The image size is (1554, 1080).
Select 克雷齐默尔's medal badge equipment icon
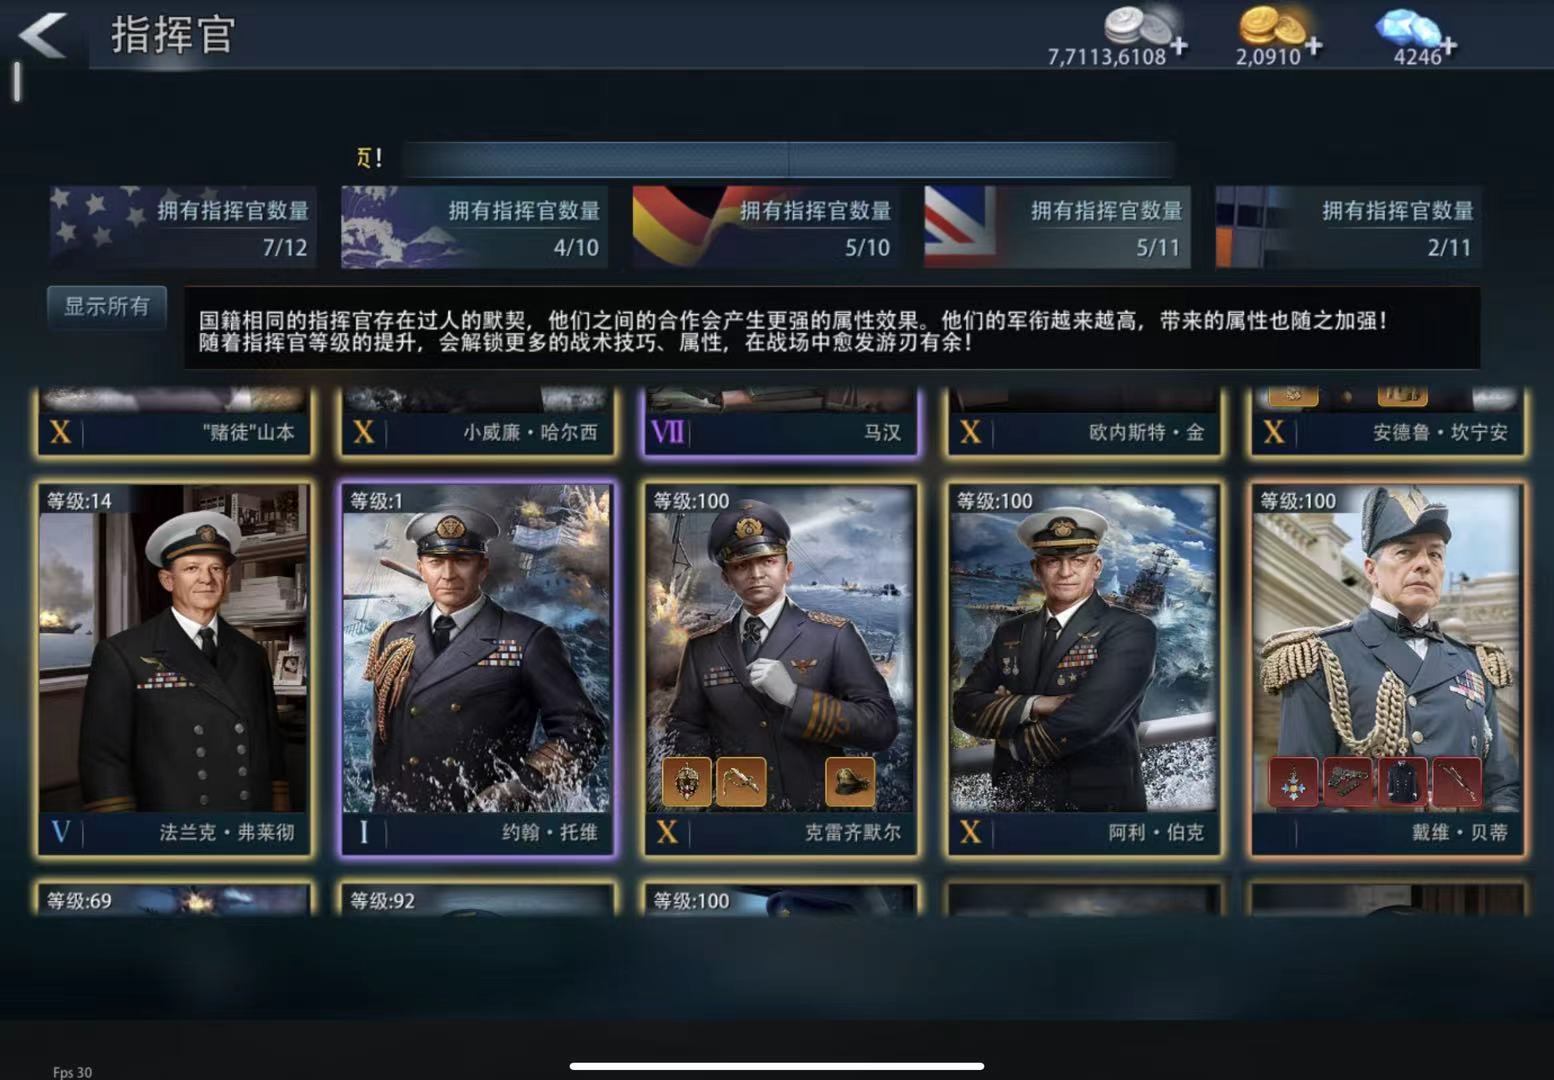[x=687, y=780]
